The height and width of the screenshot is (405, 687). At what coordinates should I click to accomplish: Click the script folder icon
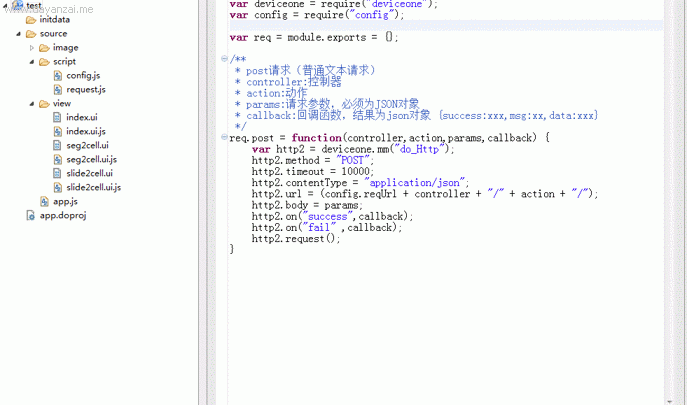coord(44,62)
